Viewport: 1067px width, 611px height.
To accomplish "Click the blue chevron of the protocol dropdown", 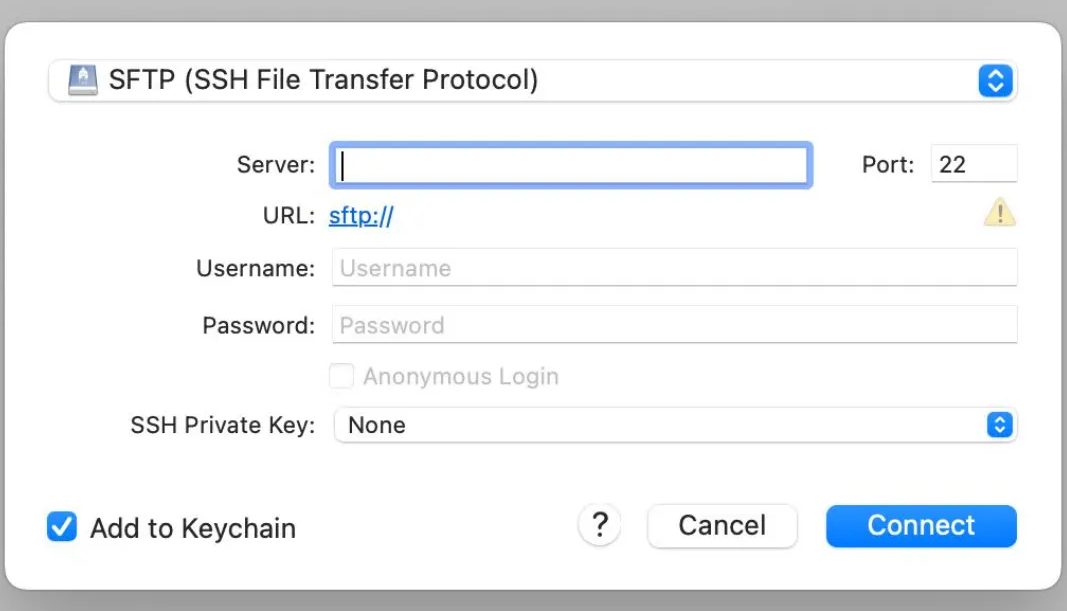I will (x=995, y=80).
